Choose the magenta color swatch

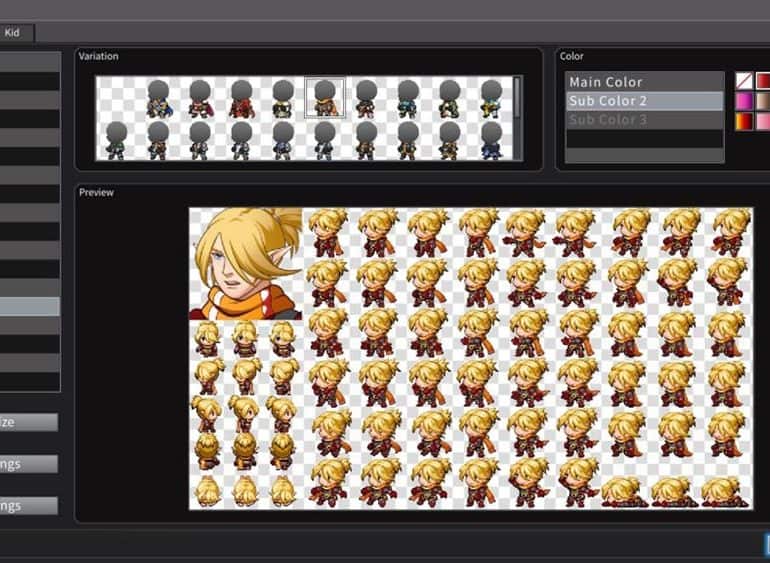click(744, 101)
